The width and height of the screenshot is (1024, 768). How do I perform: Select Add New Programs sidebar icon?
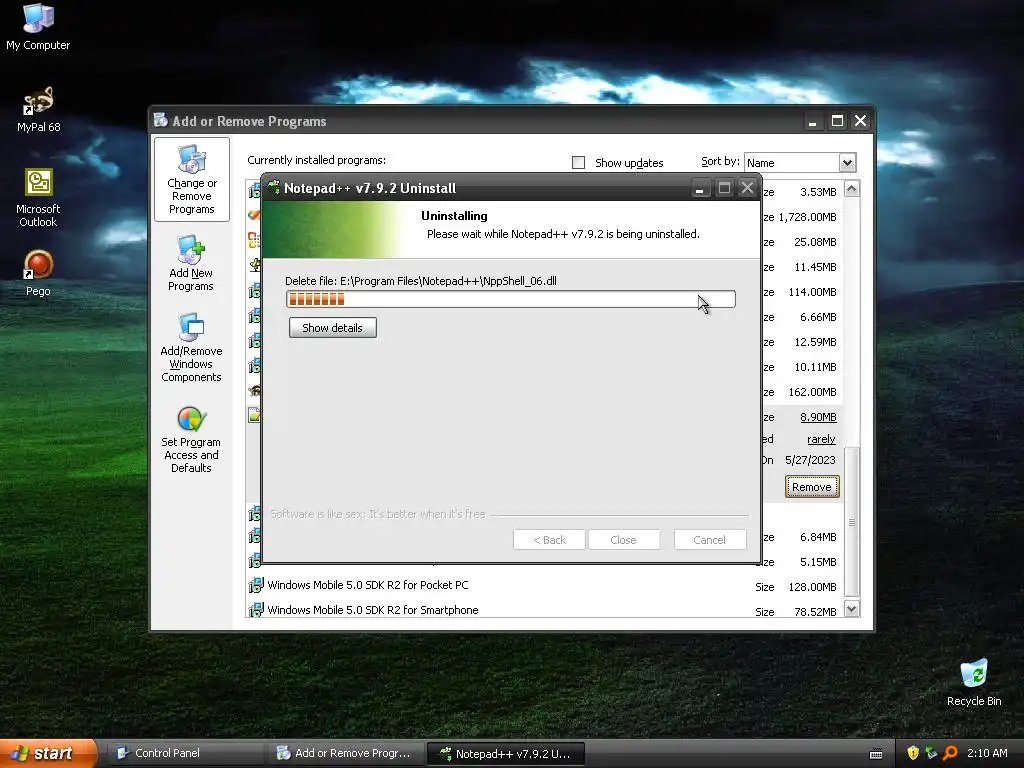[x=191, y=264]
